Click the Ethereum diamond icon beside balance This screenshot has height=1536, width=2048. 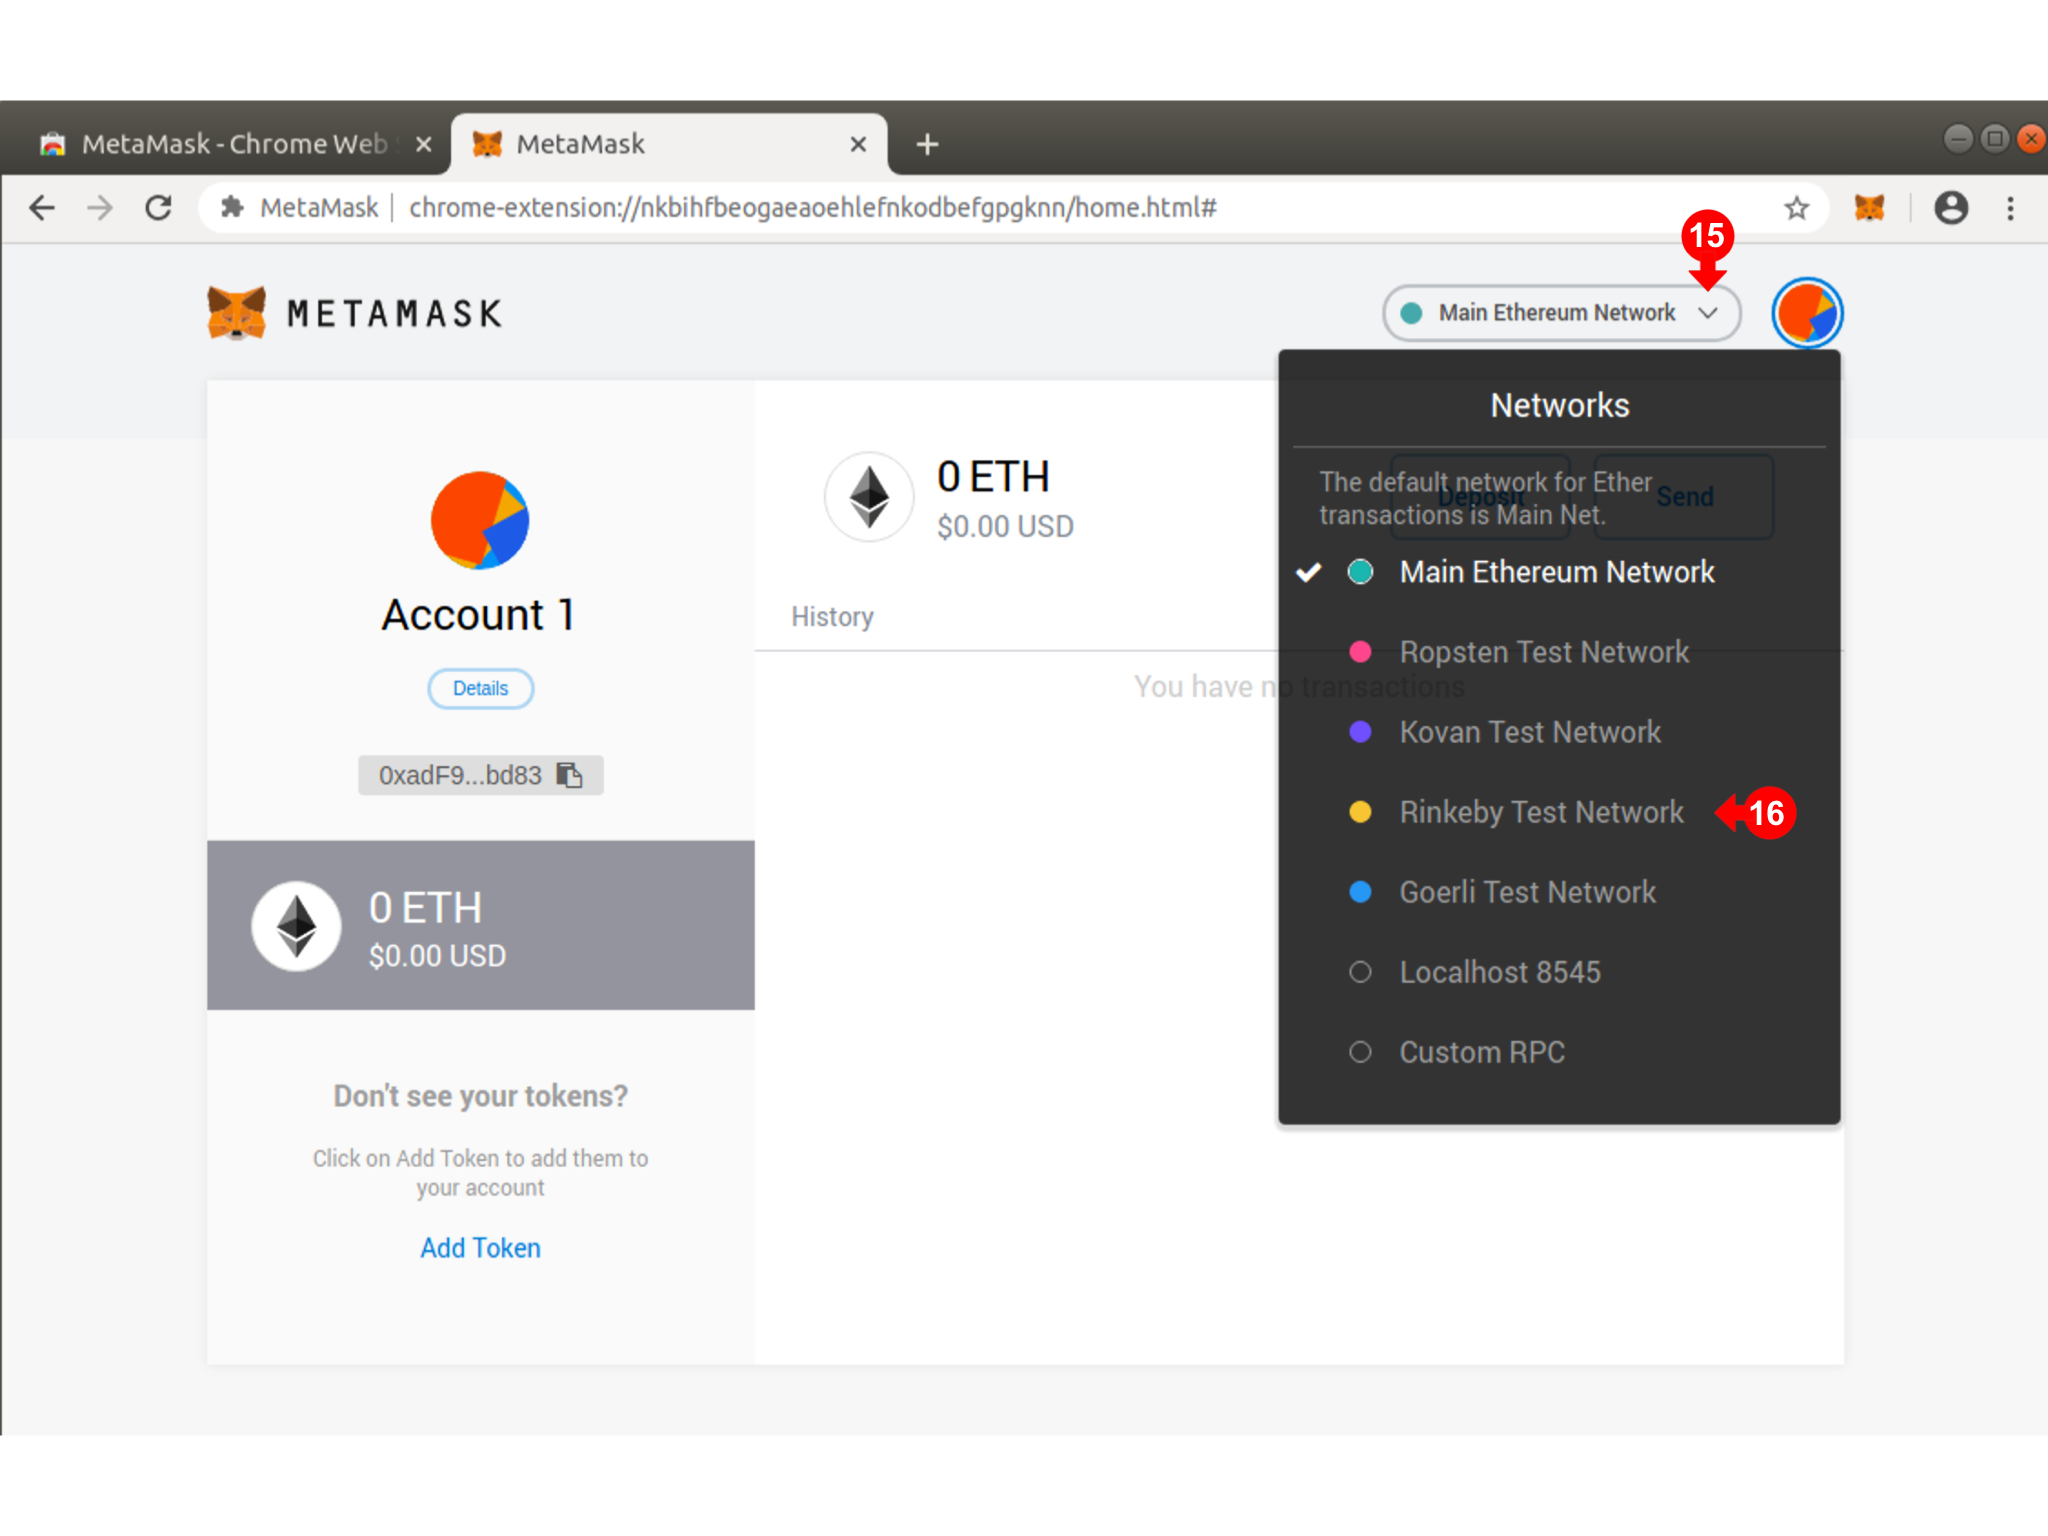869,497
